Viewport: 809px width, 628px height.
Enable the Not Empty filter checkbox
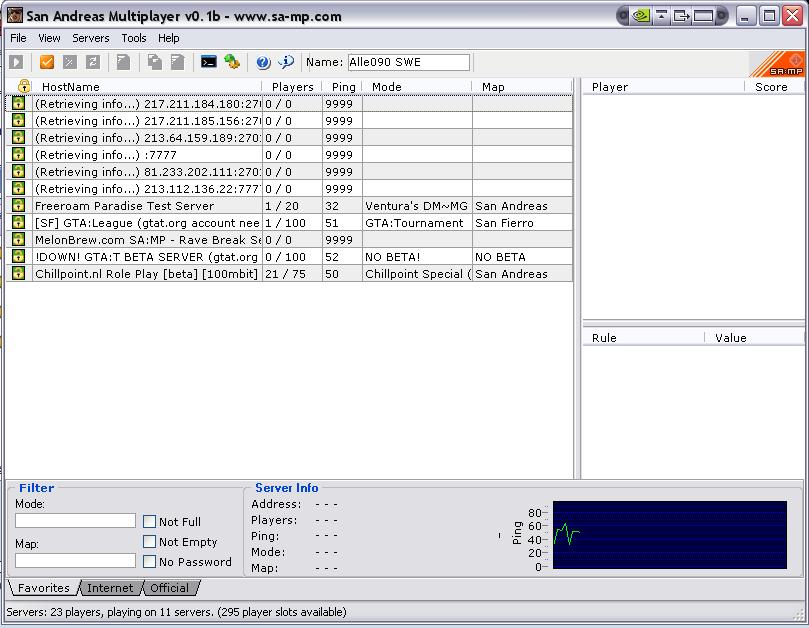[x=149, y=541]
